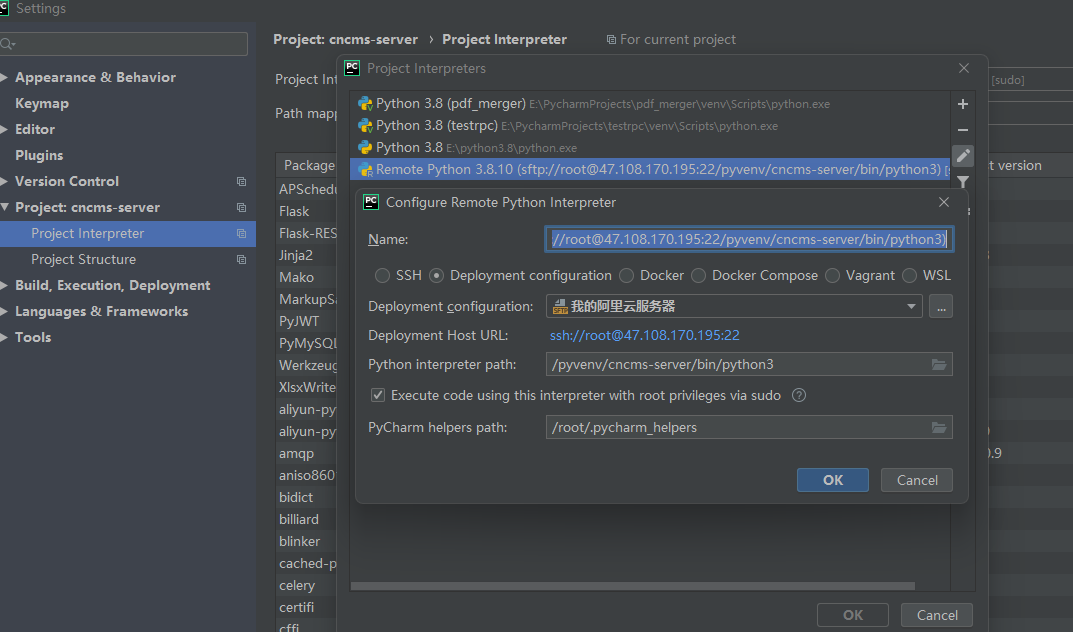Select the certifi package row
This screenshot has width=1073, height=632.
coord(306,607)
